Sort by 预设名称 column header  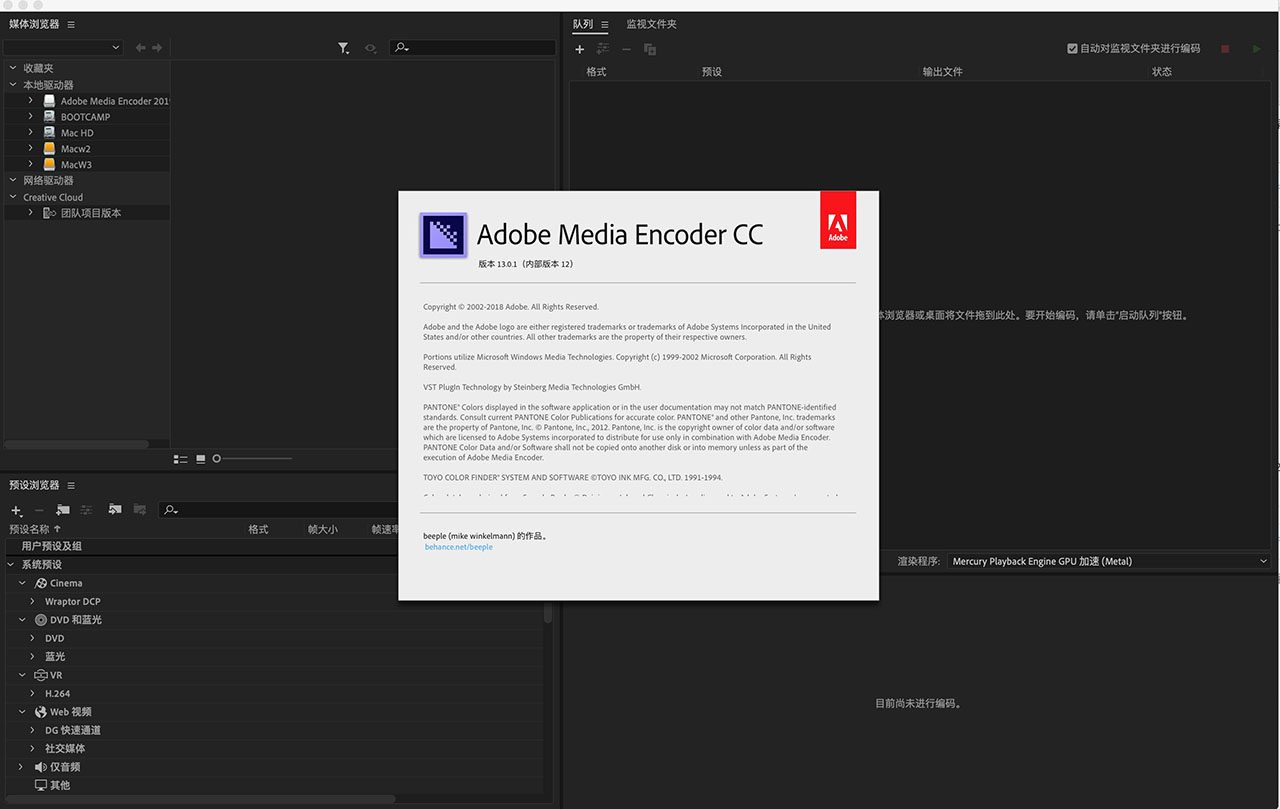click(x=35, y=529)
